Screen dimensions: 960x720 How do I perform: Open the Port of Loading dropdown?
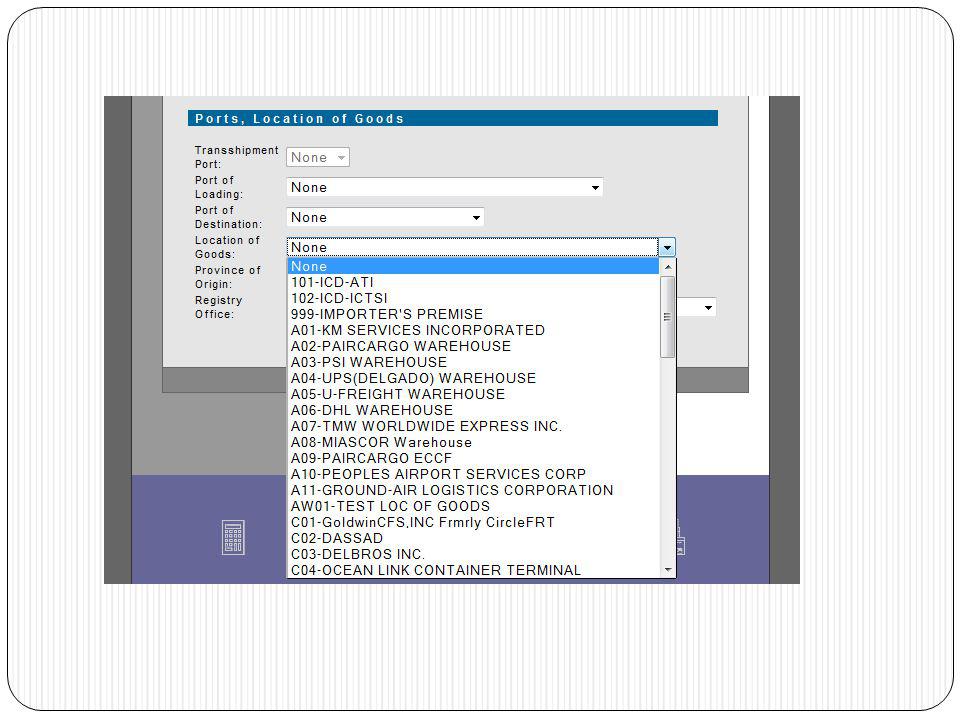[x=444, y=187]
